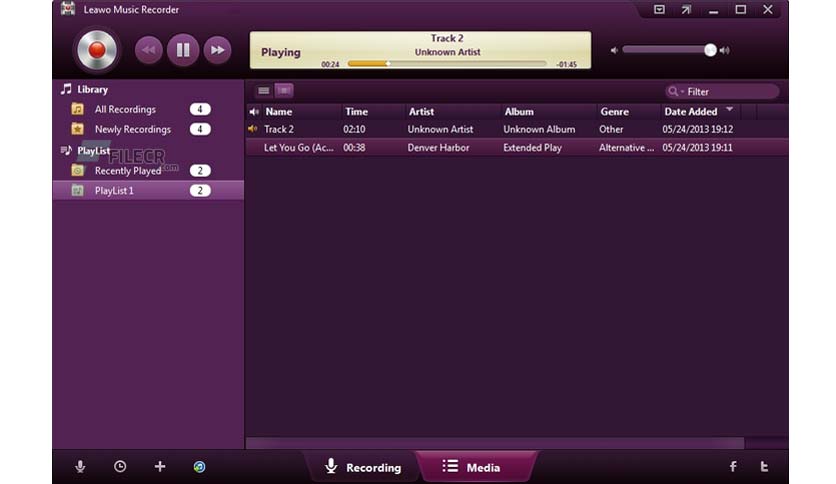Click the All Recordings folder icon
This screenshot has width=836, height=484.
(77, 109)
